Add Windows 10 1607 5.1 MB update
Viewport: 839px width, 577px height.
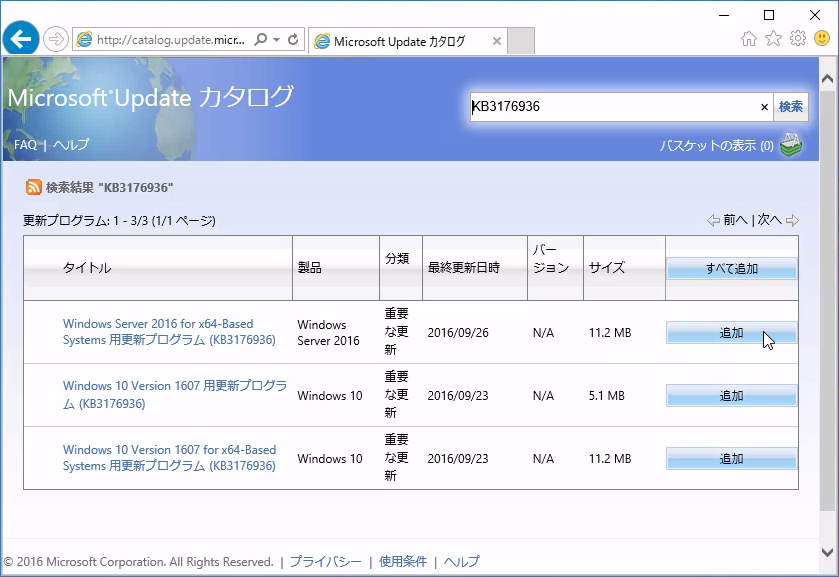pos(731,396)
